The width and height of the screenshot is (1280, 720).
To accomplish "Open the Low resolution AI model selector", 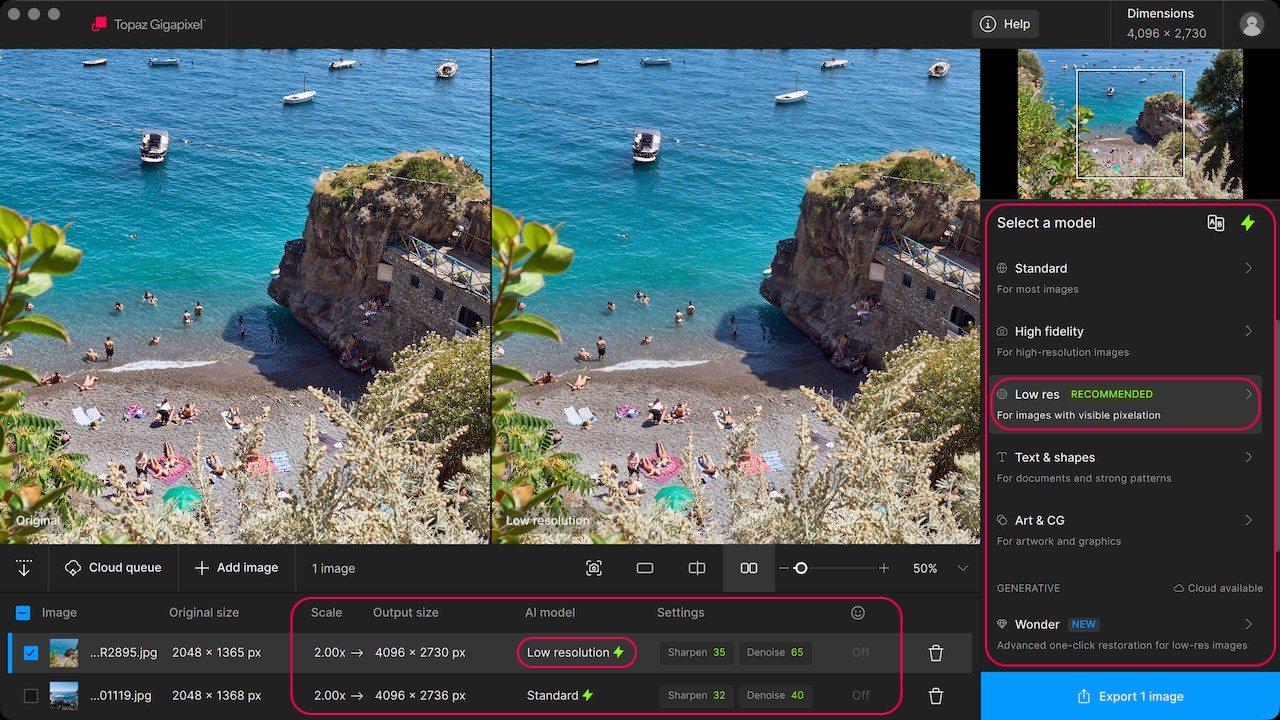I will pyautogui.click(x=576, y=653).
